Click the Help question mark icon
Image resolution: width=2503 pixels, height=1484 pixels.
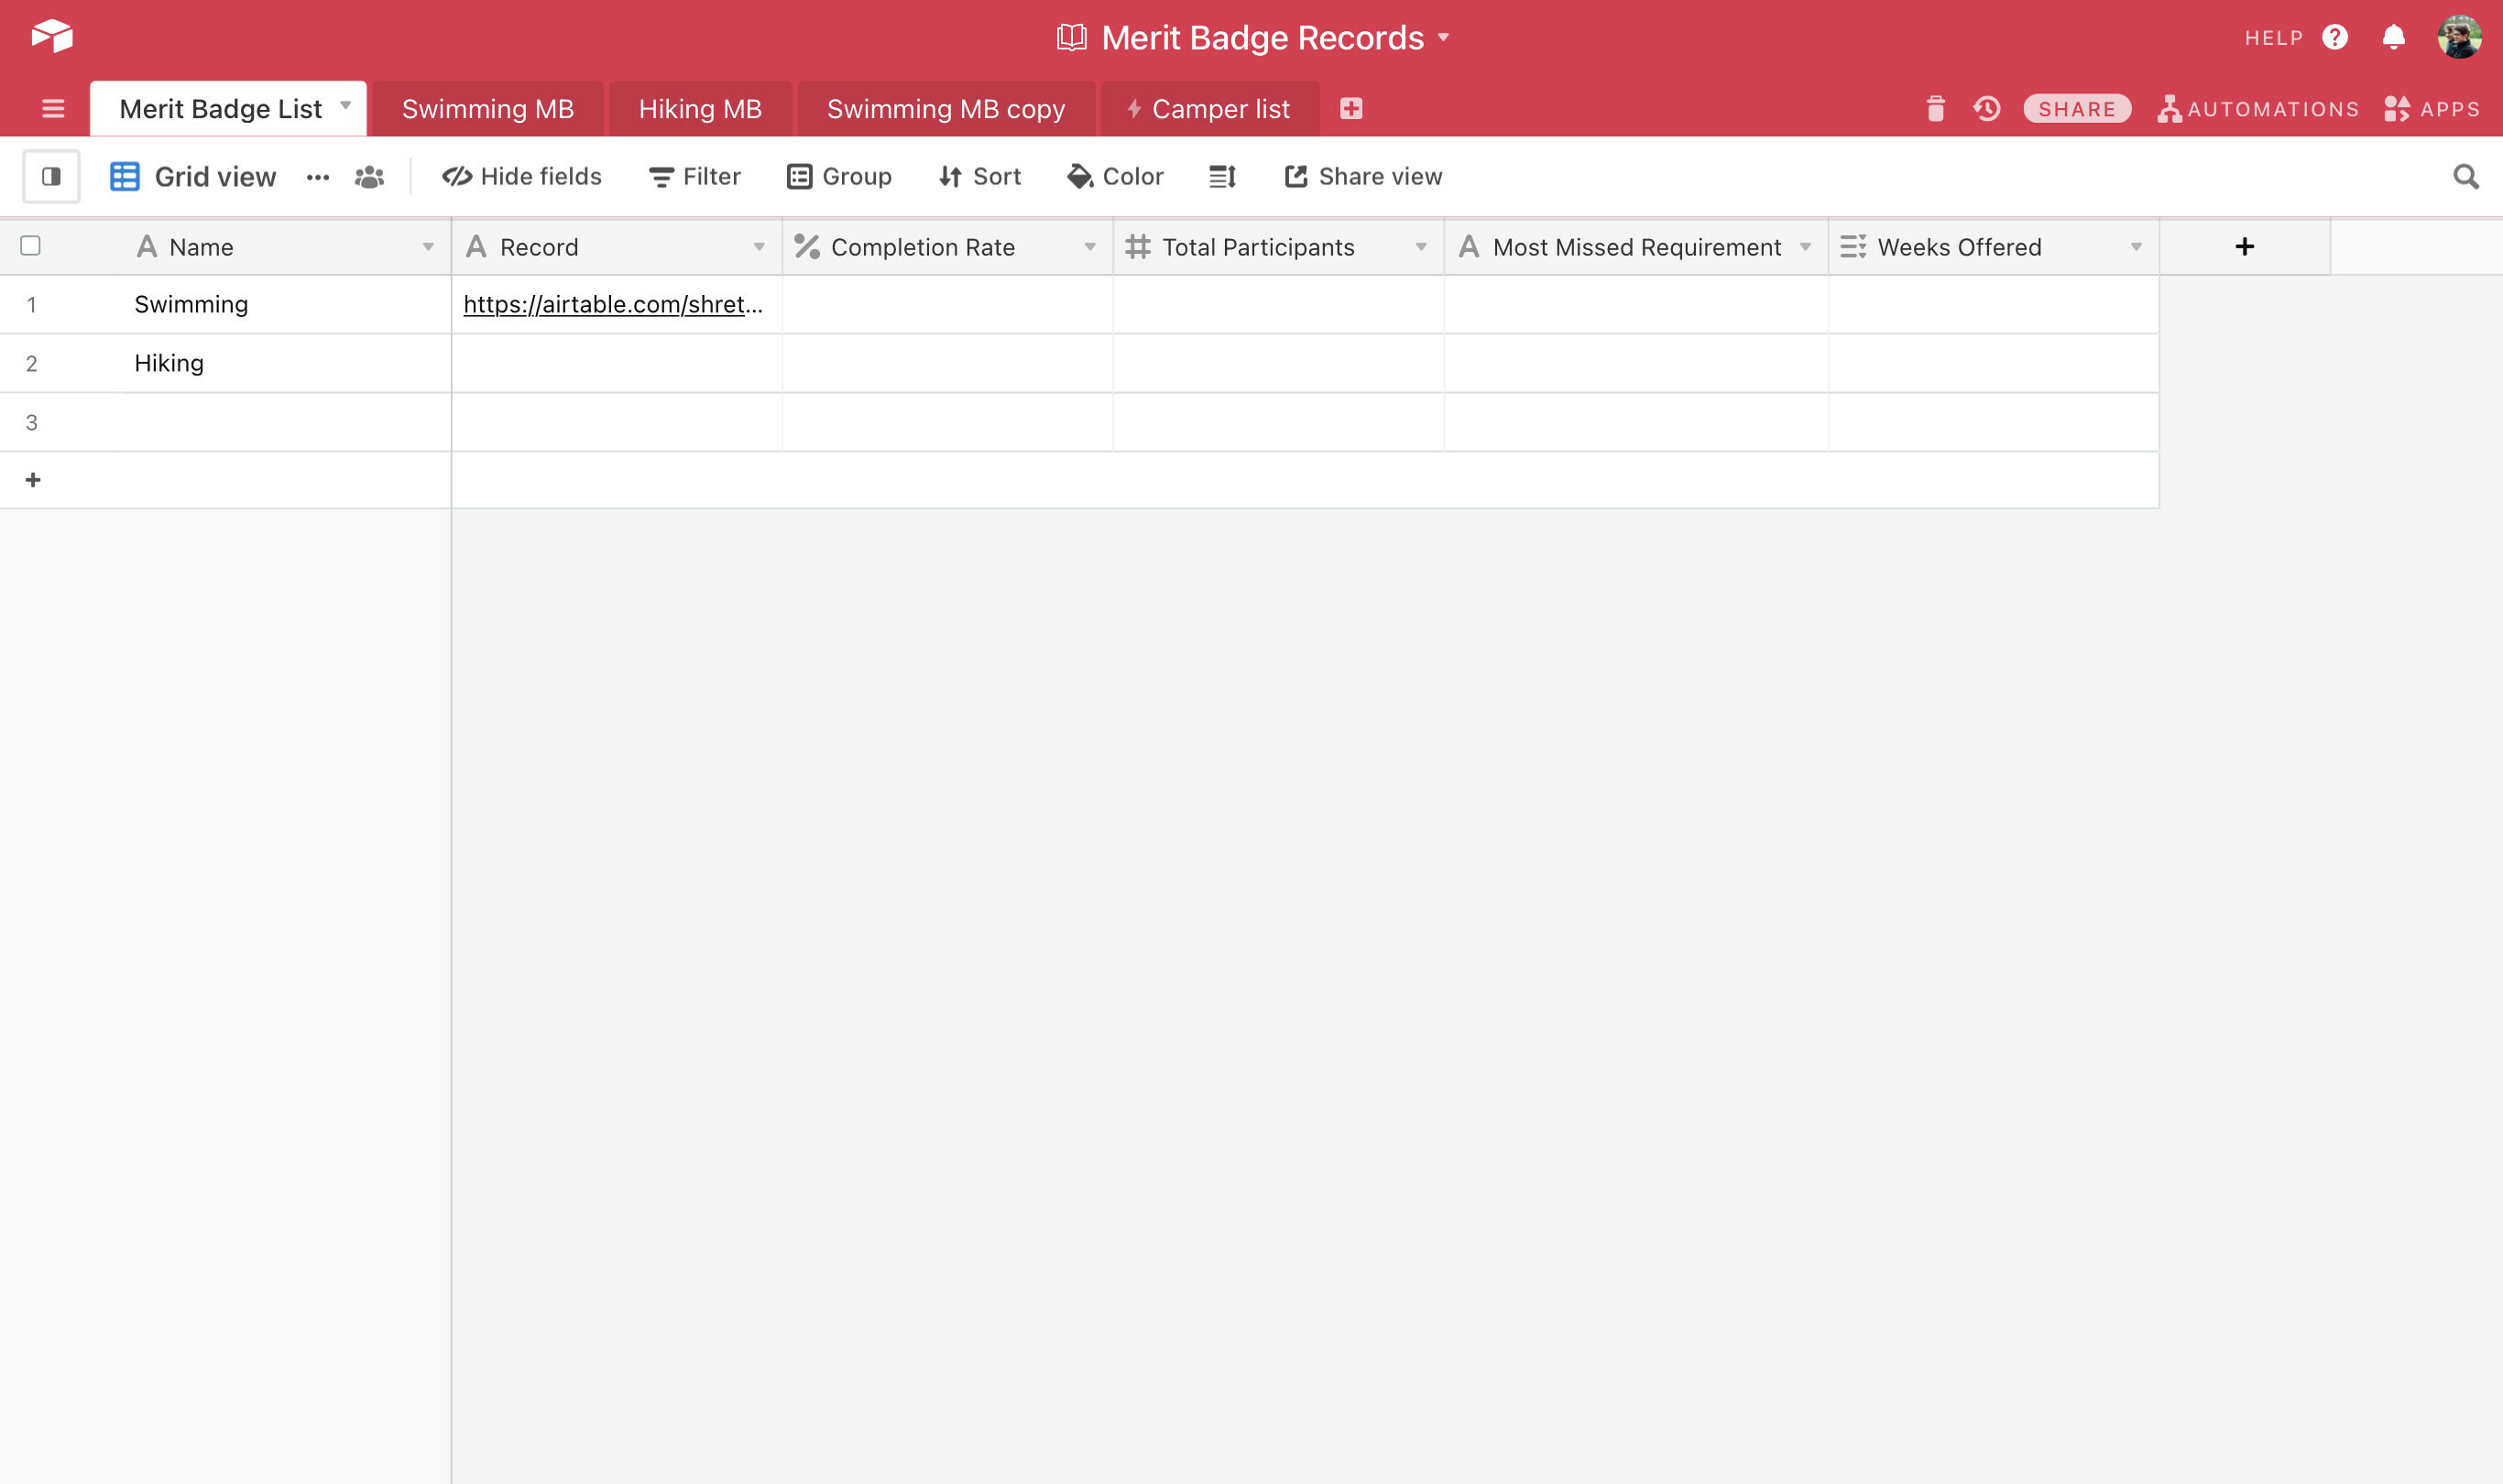coord(2335,37)
